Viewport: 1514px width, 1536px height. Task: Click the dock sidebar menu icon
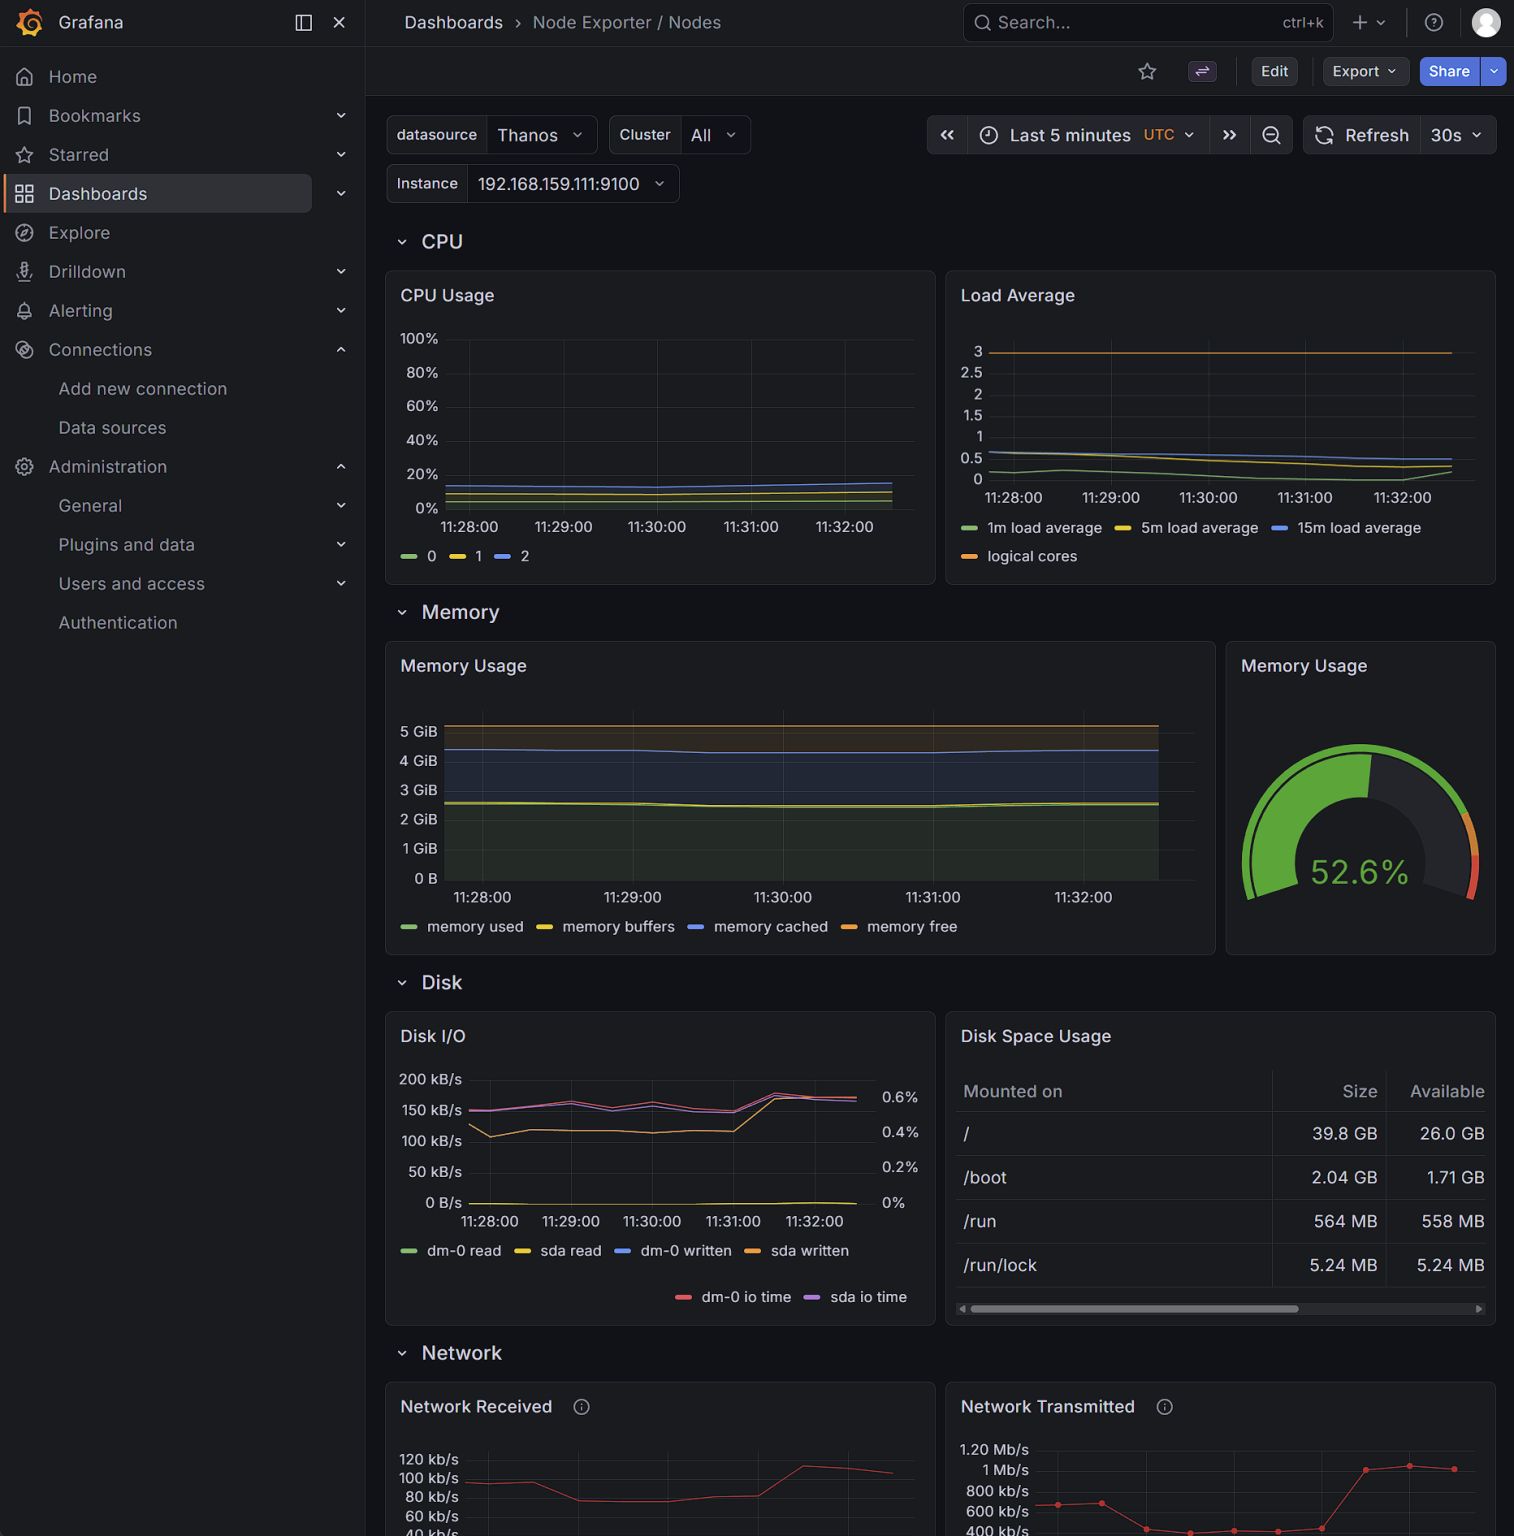303,22
